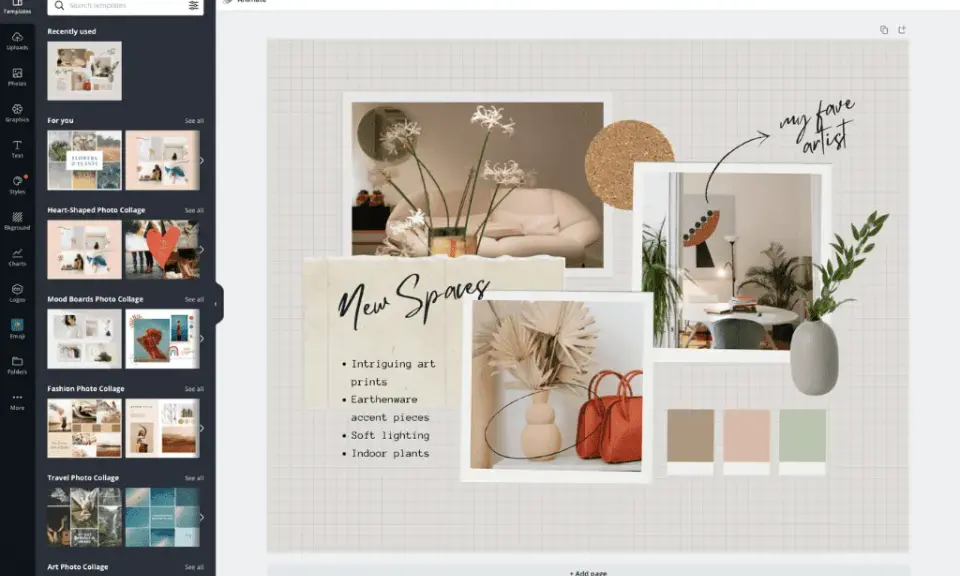Screen dimensions: 960x576
Task: Select the red handbag photo on canvas
Action: 556,386
